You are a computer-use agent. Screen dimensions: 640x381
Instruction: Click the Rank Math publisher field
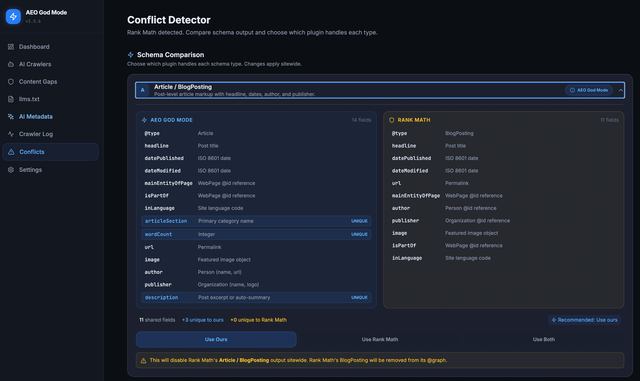pyautogui.click(x=405, y=221)
